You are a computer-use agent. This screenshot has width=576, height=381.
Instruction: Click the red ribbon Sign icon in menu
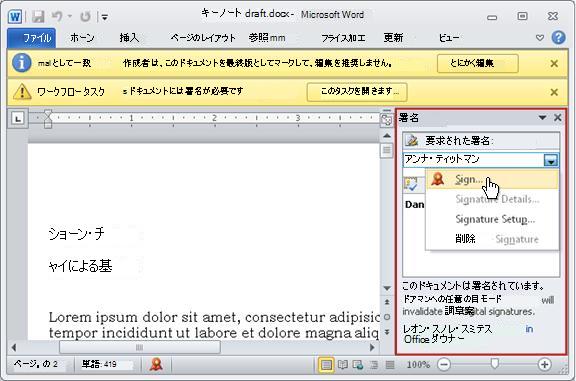tap(438, 179)
